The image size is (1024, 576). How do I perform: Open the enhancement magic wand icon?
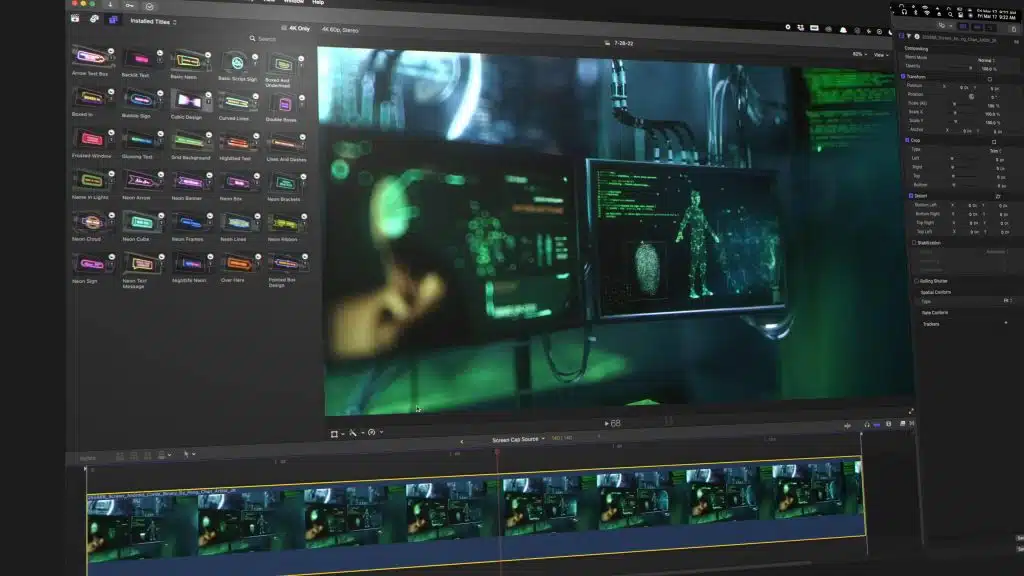coord(353,433)
